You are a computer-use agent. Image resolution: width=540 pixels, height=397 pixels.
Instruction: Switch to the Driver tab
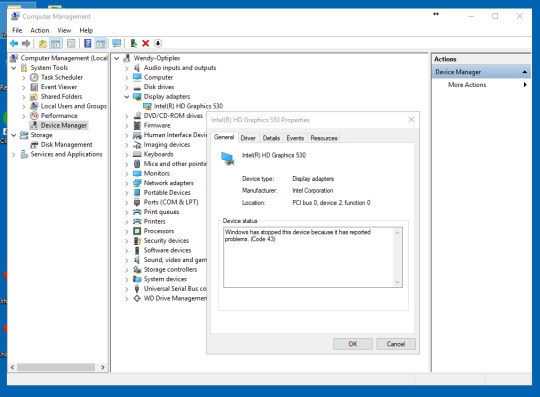click(248, 138)
